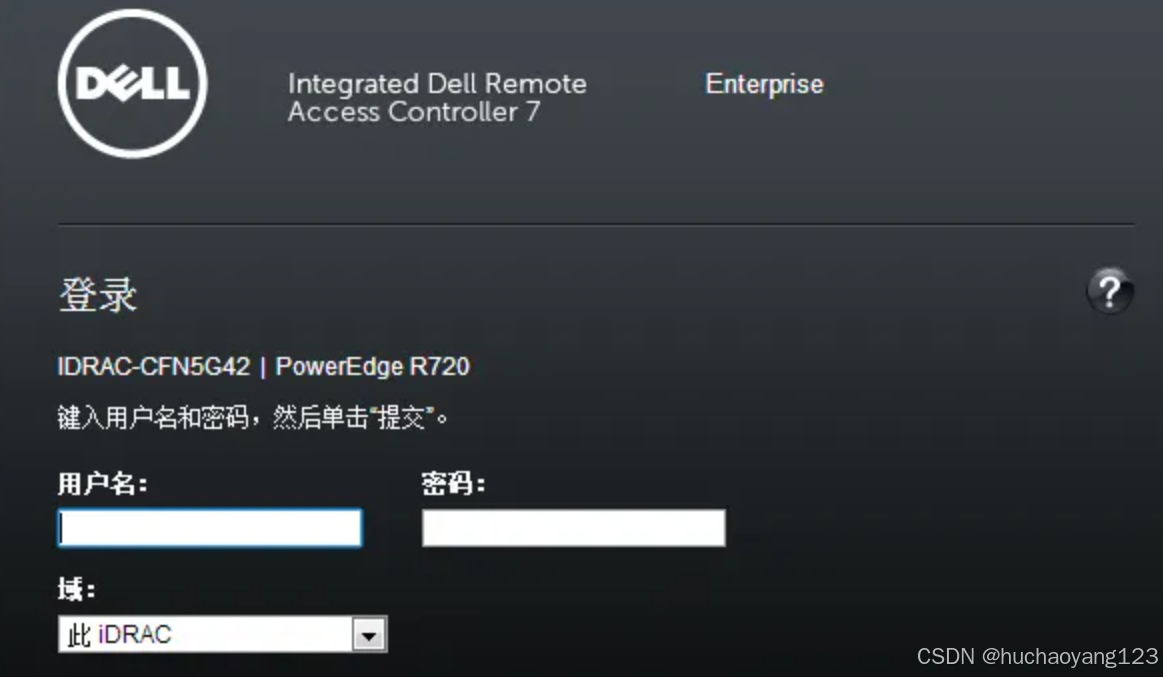This screenshot has height=677, width=1163.
Task: Click the 域: domain label
Action: pyautogui.click(x=76, y=590)
